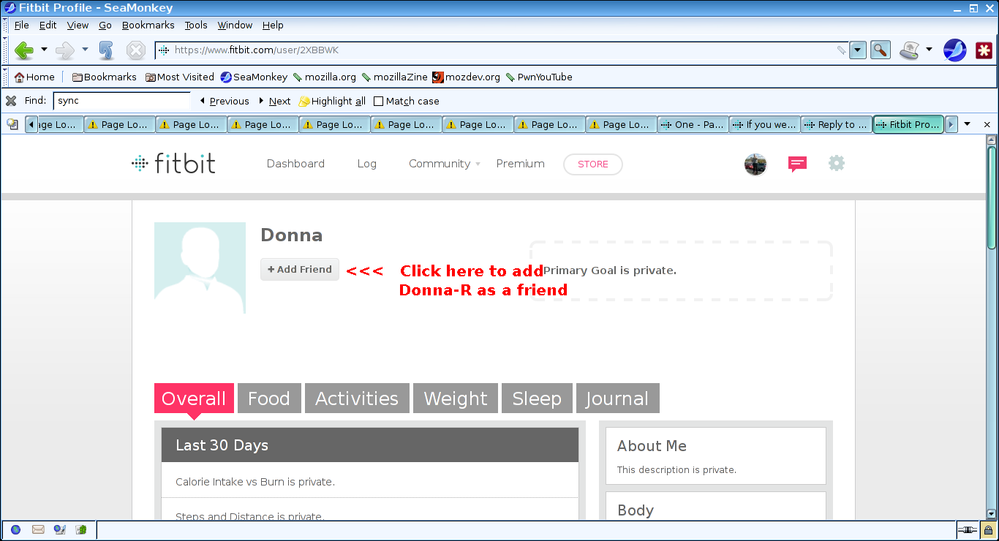Screen dimensions: 999x541
Task: Click the right tab-strip arrow
Action: pos(951,124)
